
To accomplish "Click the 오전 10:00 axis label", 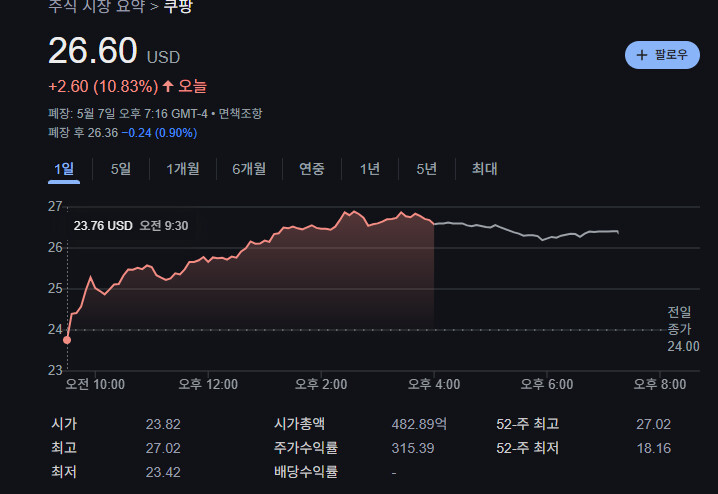I will (95, 384).
